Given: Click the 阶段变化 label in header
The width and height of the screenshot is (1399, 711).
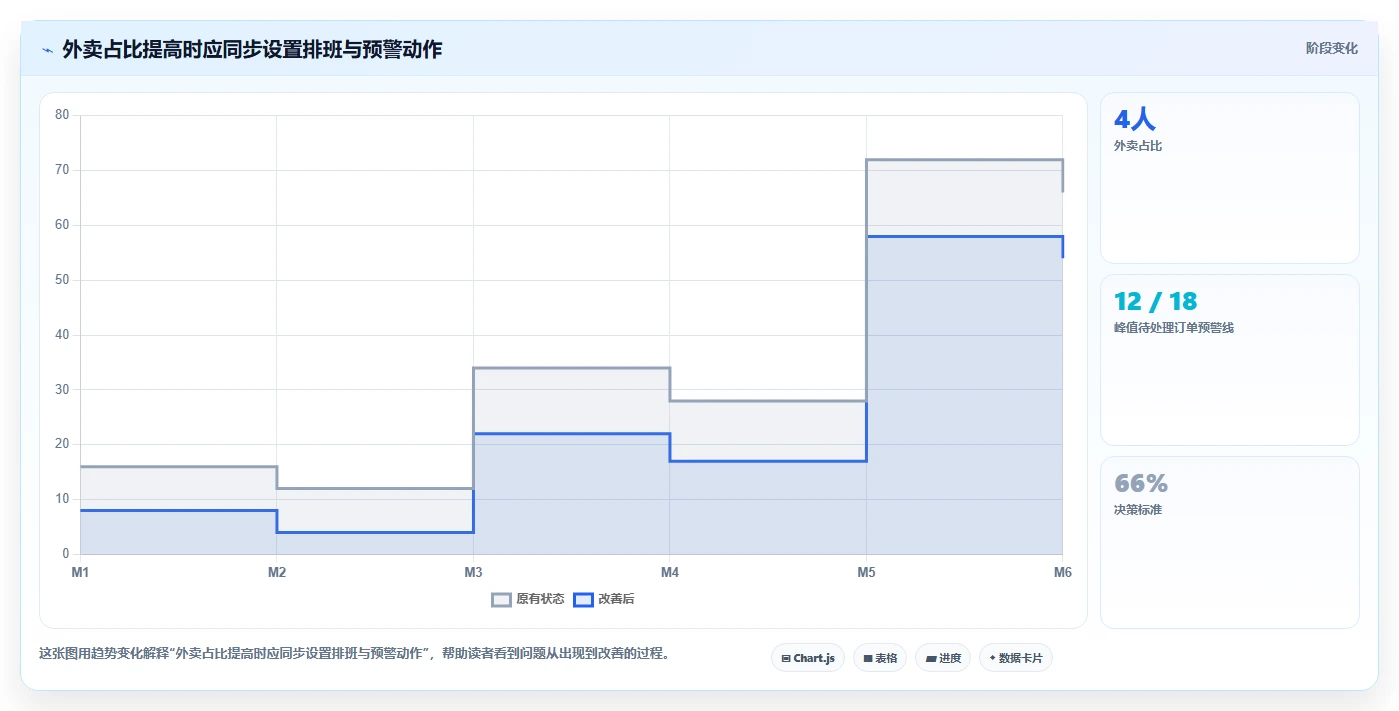Looking at the screenshot, I should click(1331, 48).
